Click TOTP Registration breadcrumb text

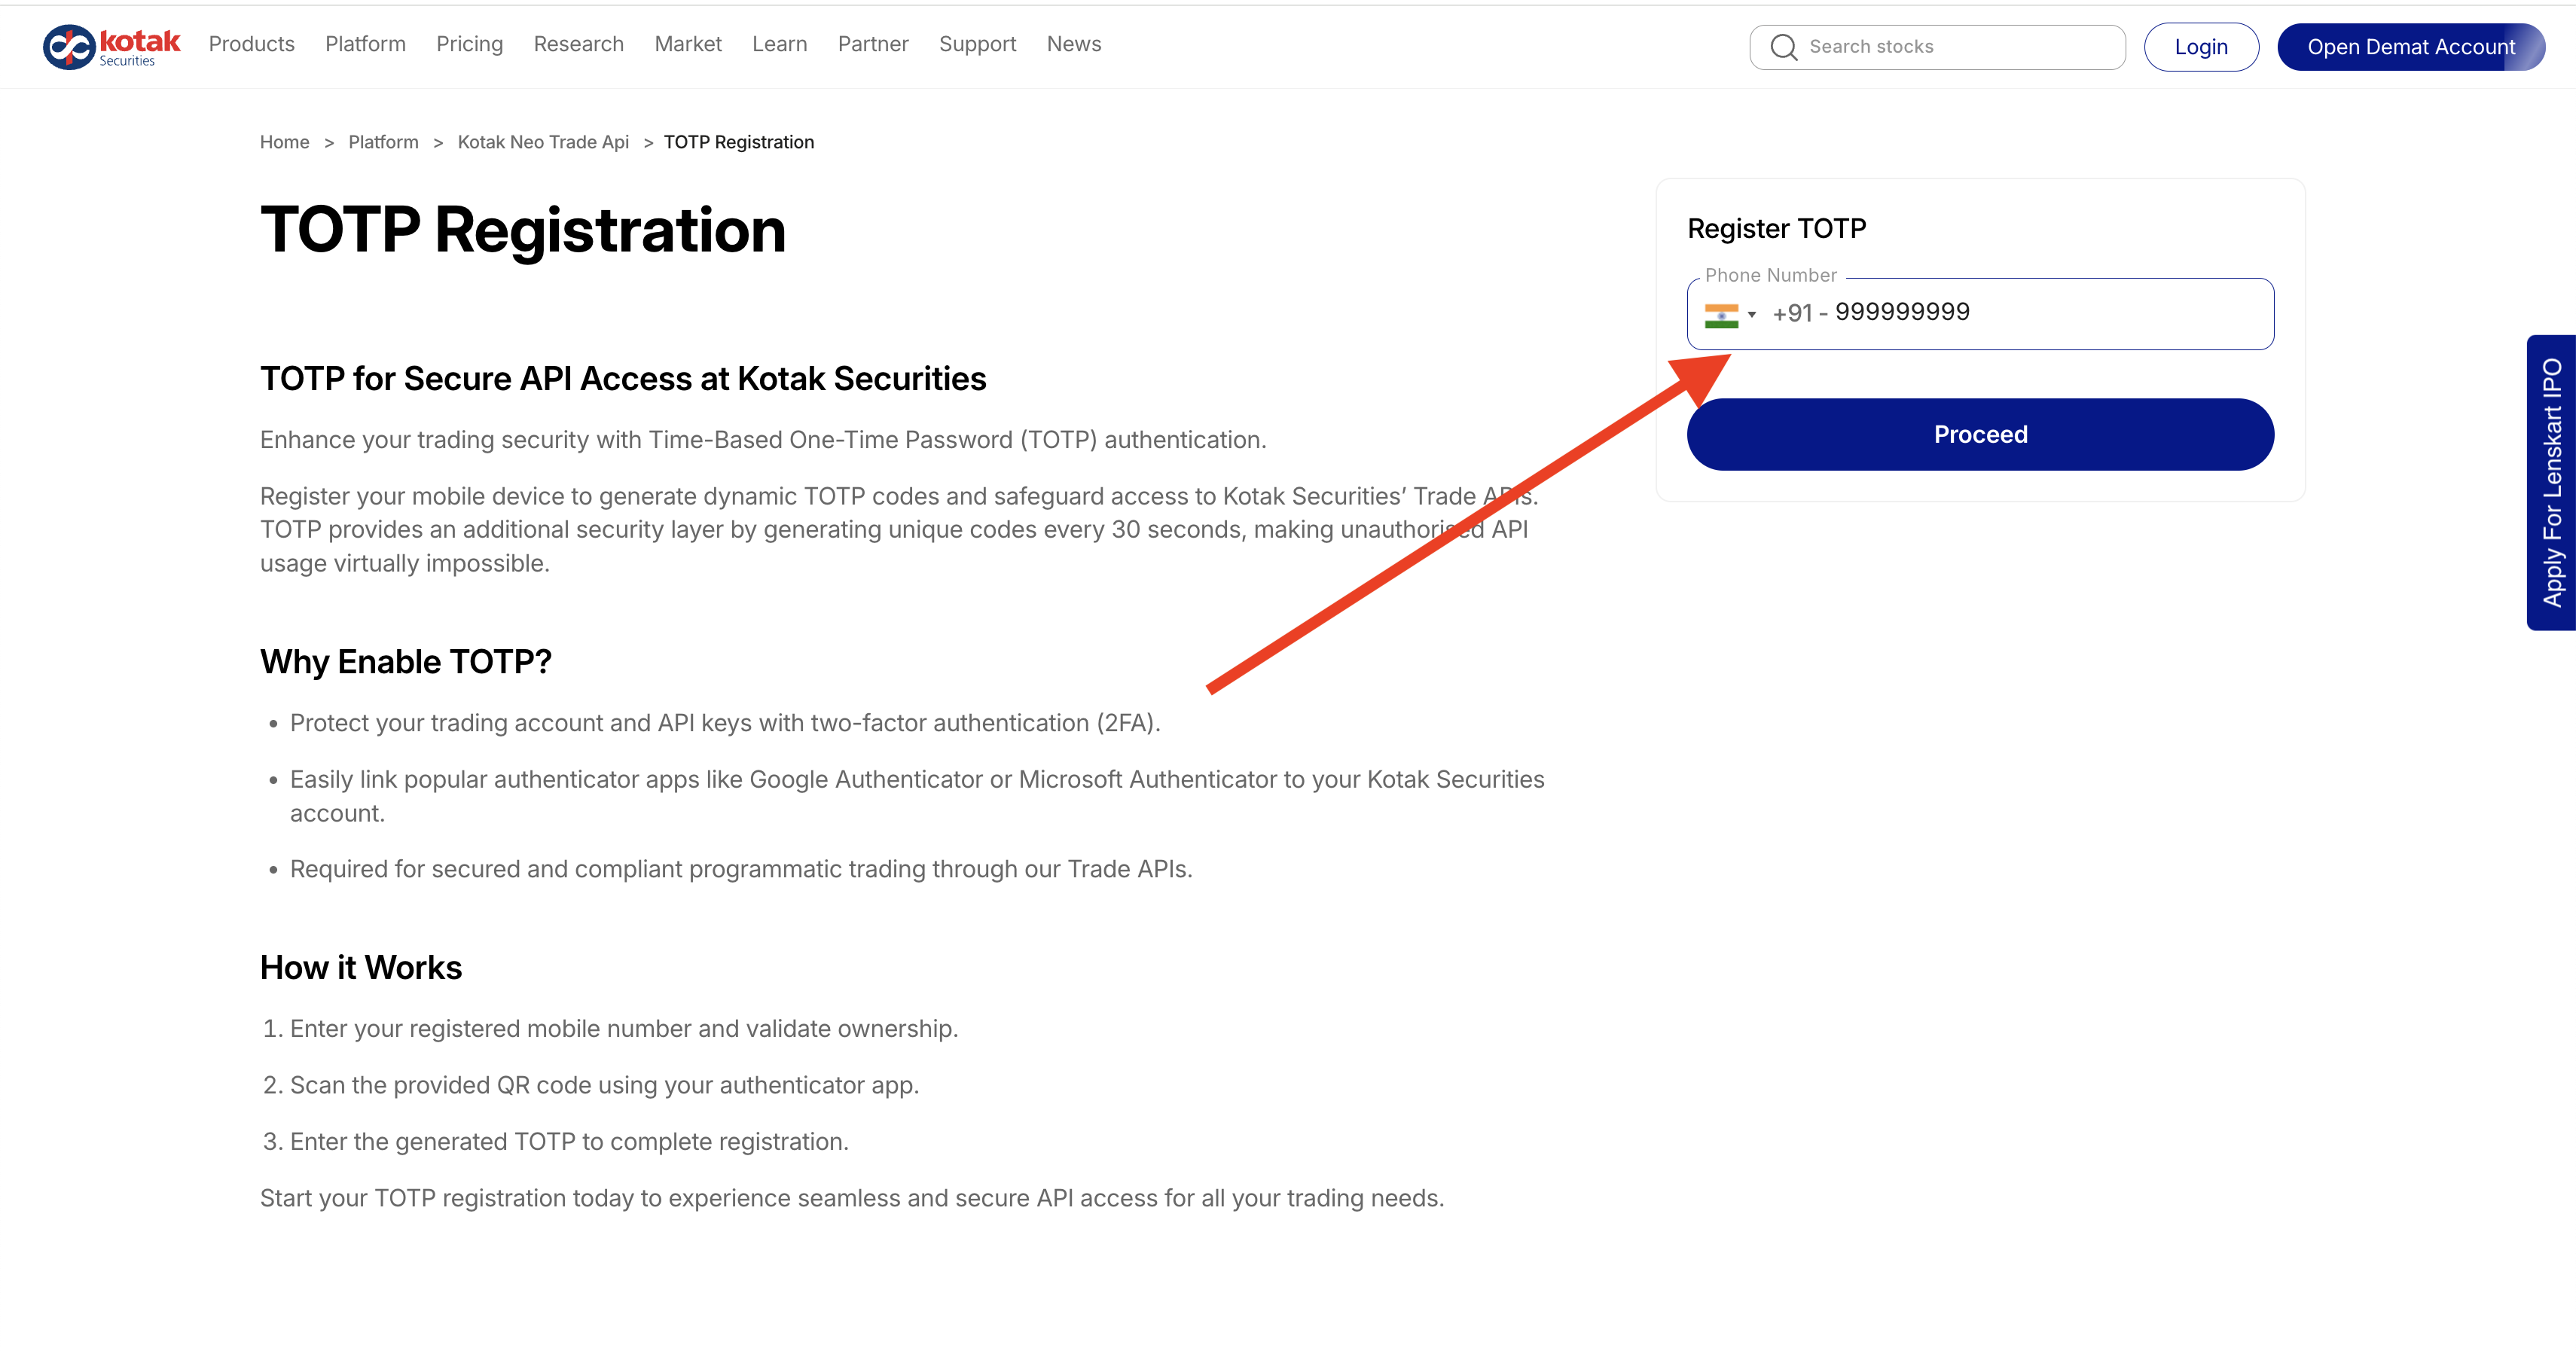(x=739, y=142)
